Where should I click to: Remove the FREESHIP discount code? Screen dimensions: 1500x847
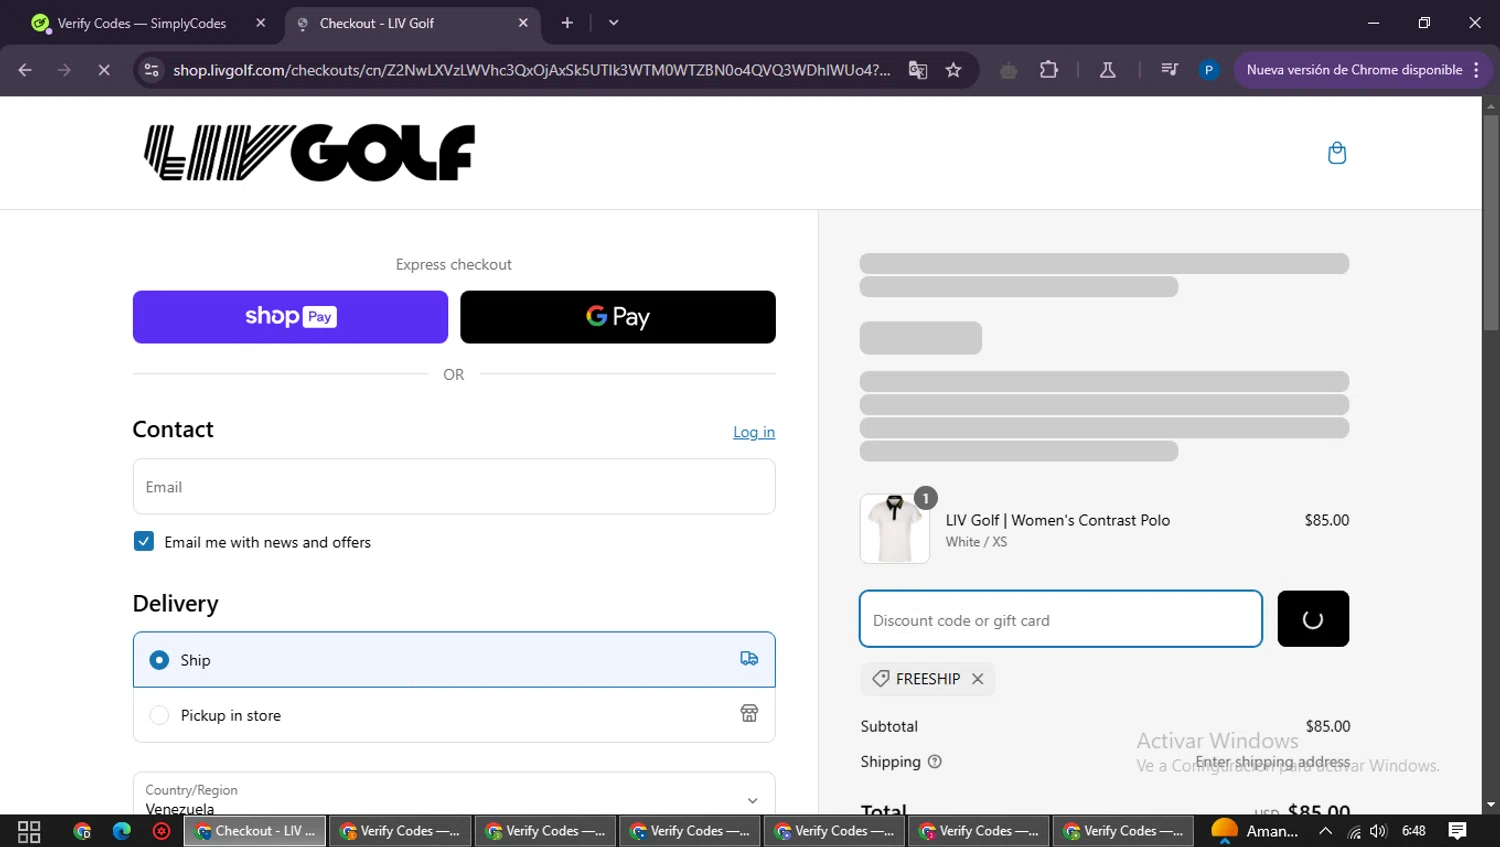[x=978, y=679]
